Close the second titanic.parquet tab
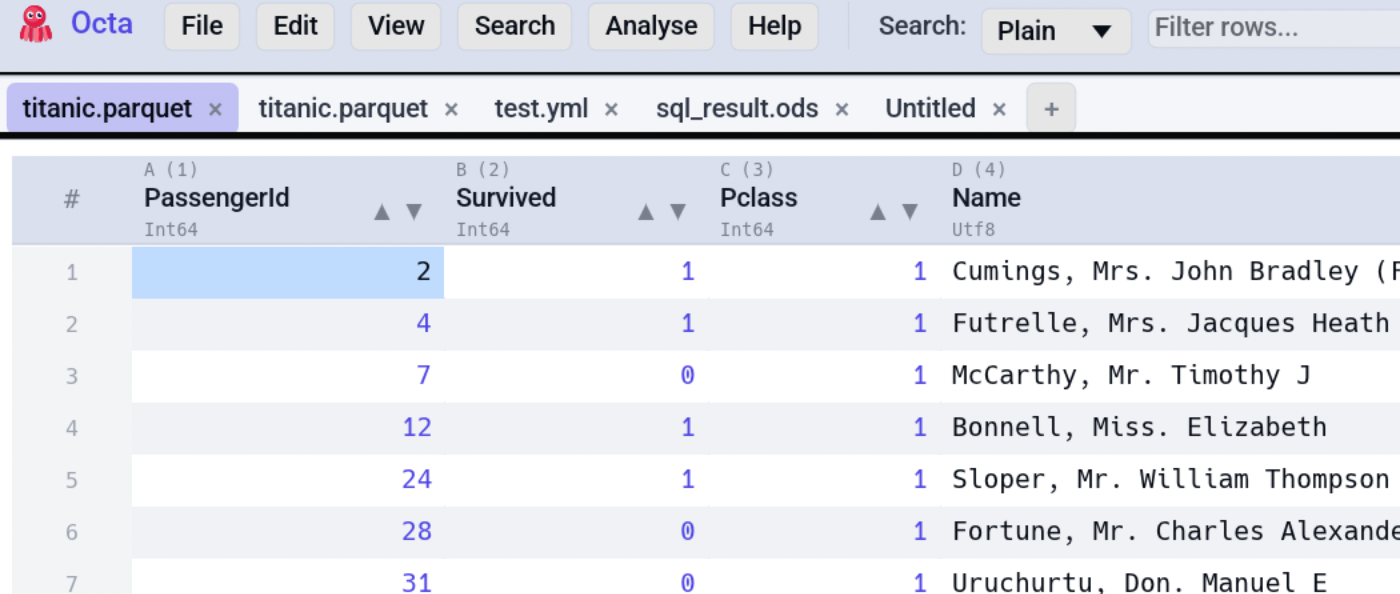The height and width of the screenshot is (594, 1400). 451,109
